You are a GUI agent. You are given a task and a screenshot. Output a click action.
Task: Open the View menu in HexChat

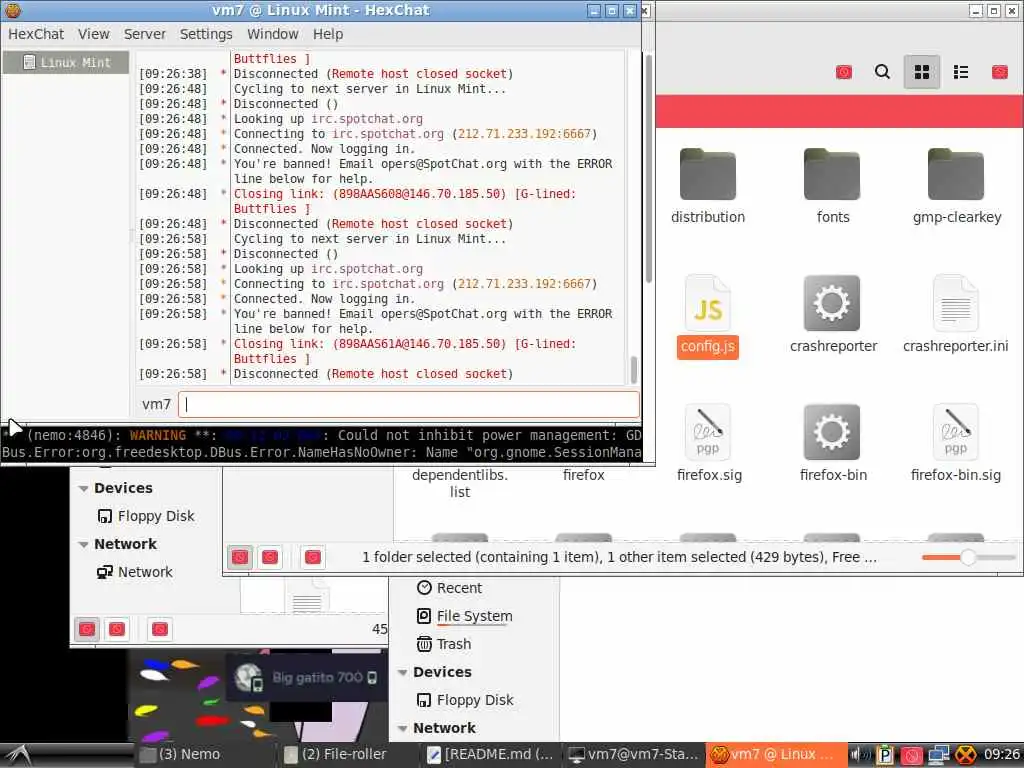[93, 34]
